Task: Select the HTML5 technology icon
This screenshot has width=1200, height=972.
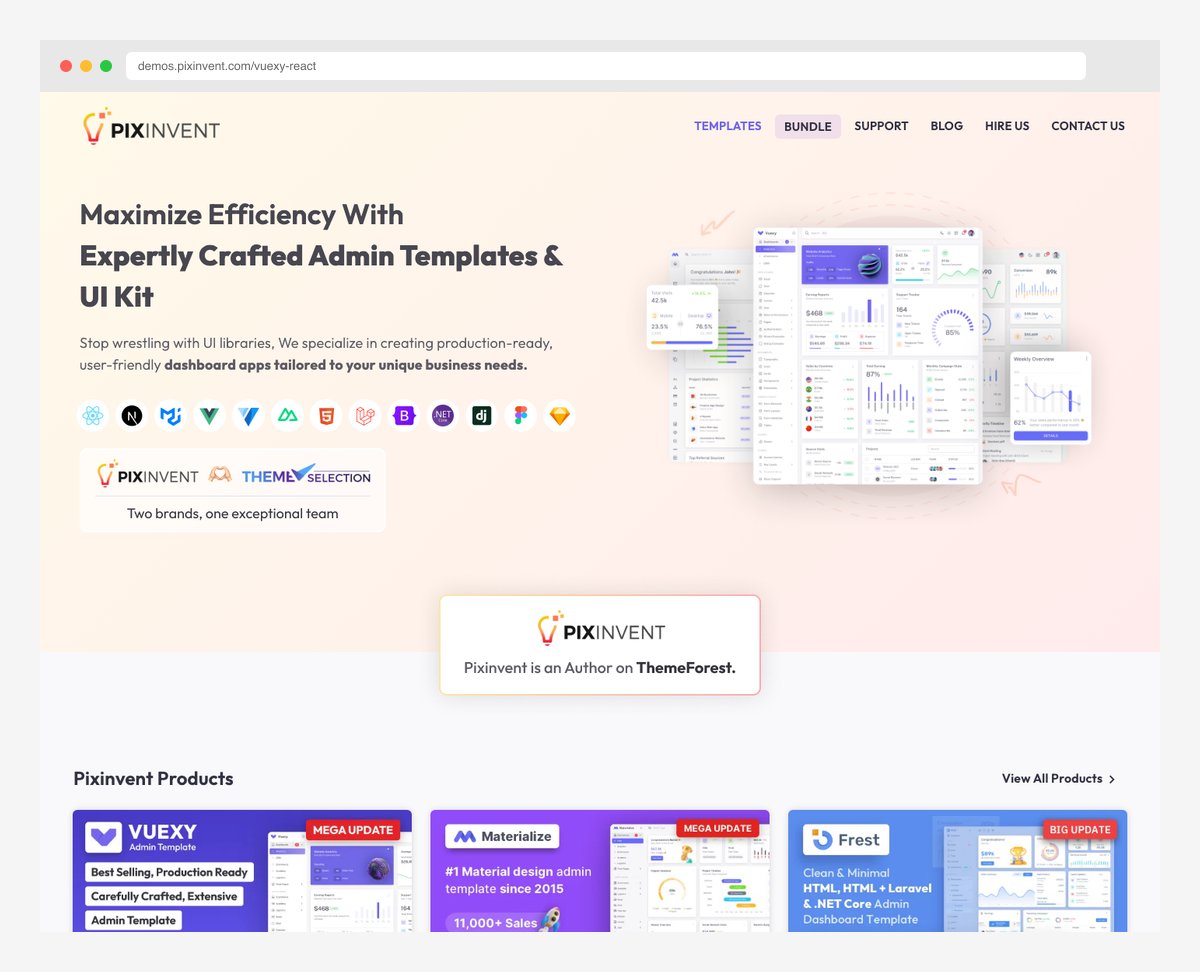Action: pos(326,415)
